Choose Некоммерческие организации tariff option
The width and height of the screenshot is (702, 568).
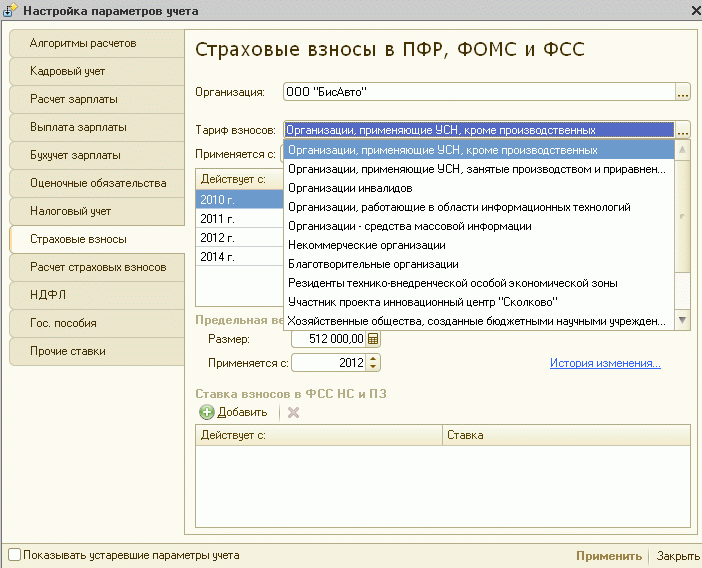tap(366, 245)
